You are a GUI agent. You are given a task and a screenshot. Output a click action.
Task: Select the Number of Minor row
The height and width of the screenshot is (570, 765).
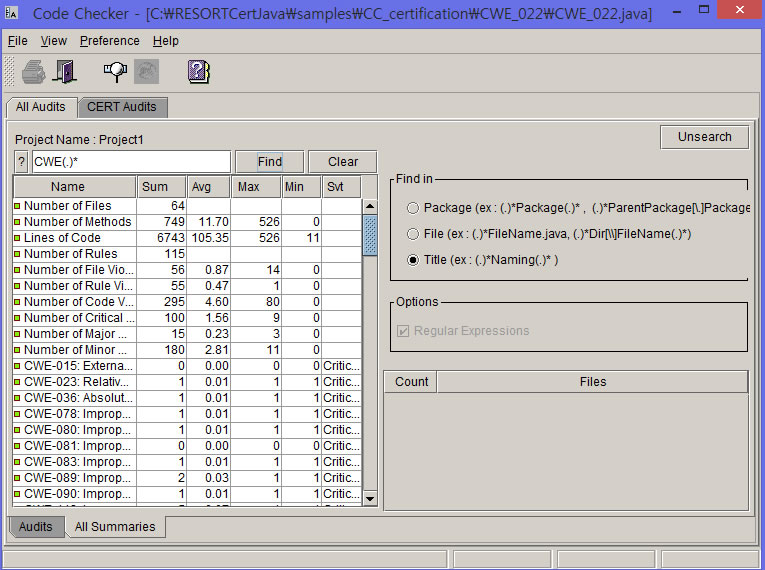[x=187, y=350]
